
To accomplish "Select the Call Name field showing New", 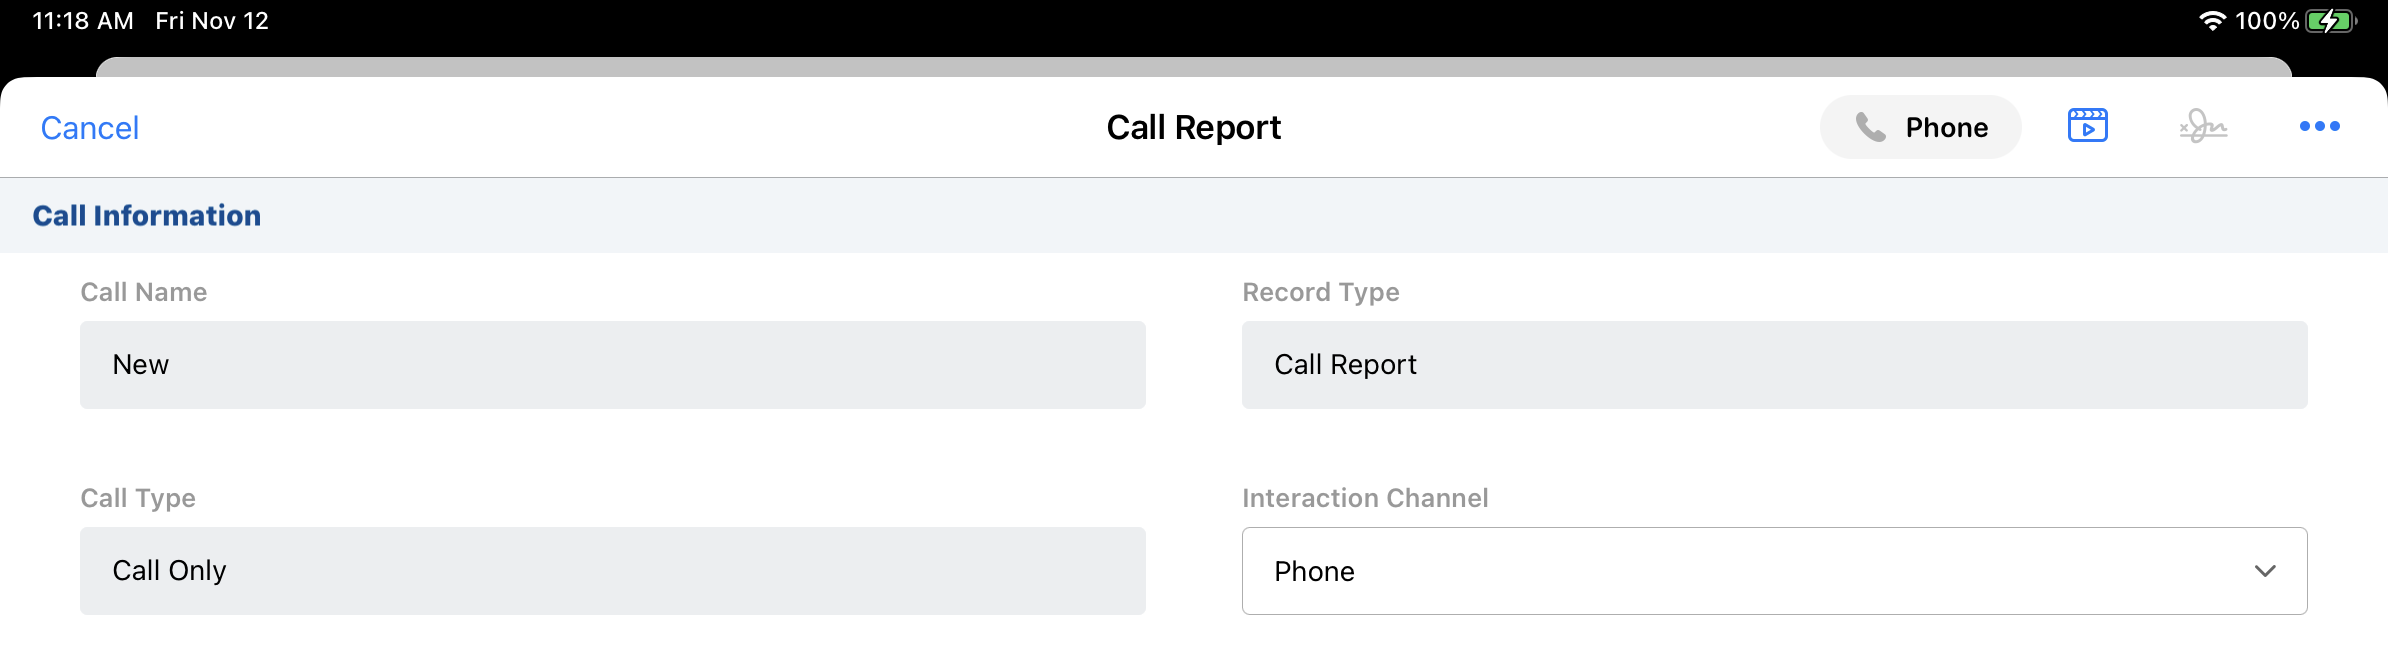I will (x=612, y=365).
